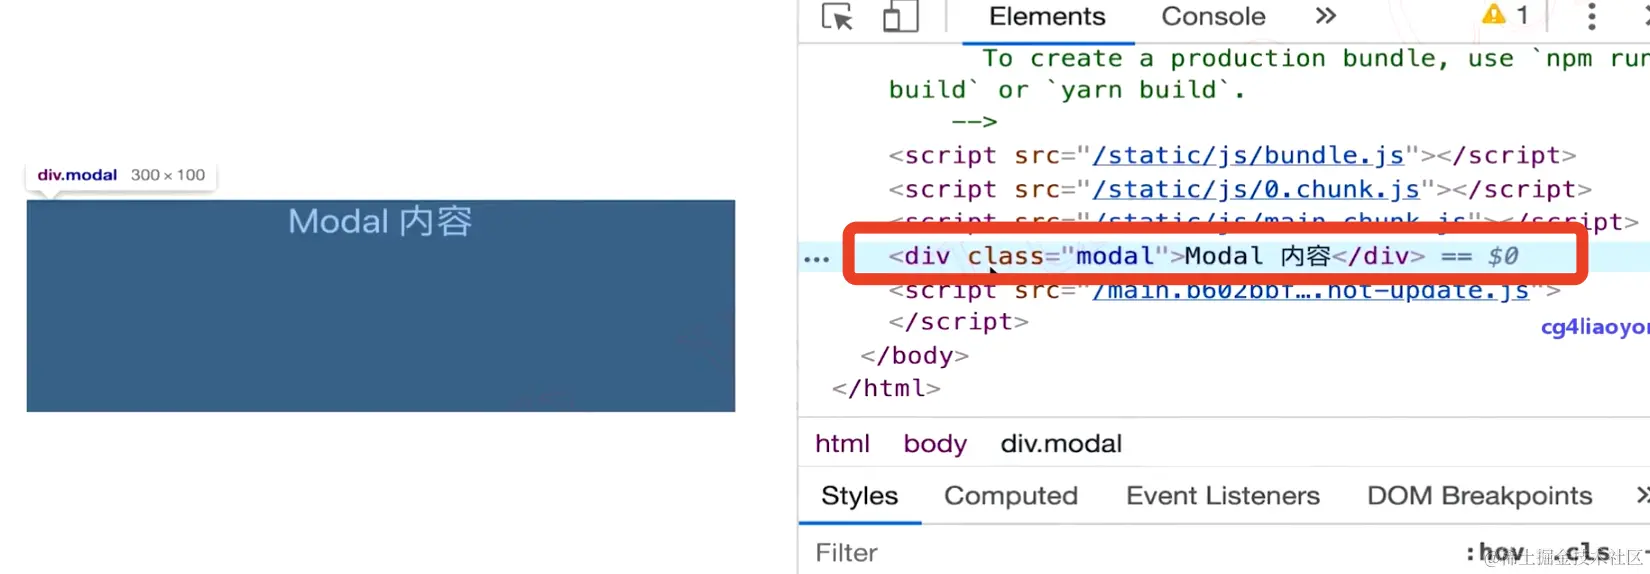
Task: Open the DevTools three-dot customize menu
Action: (x=1592, y=16)
